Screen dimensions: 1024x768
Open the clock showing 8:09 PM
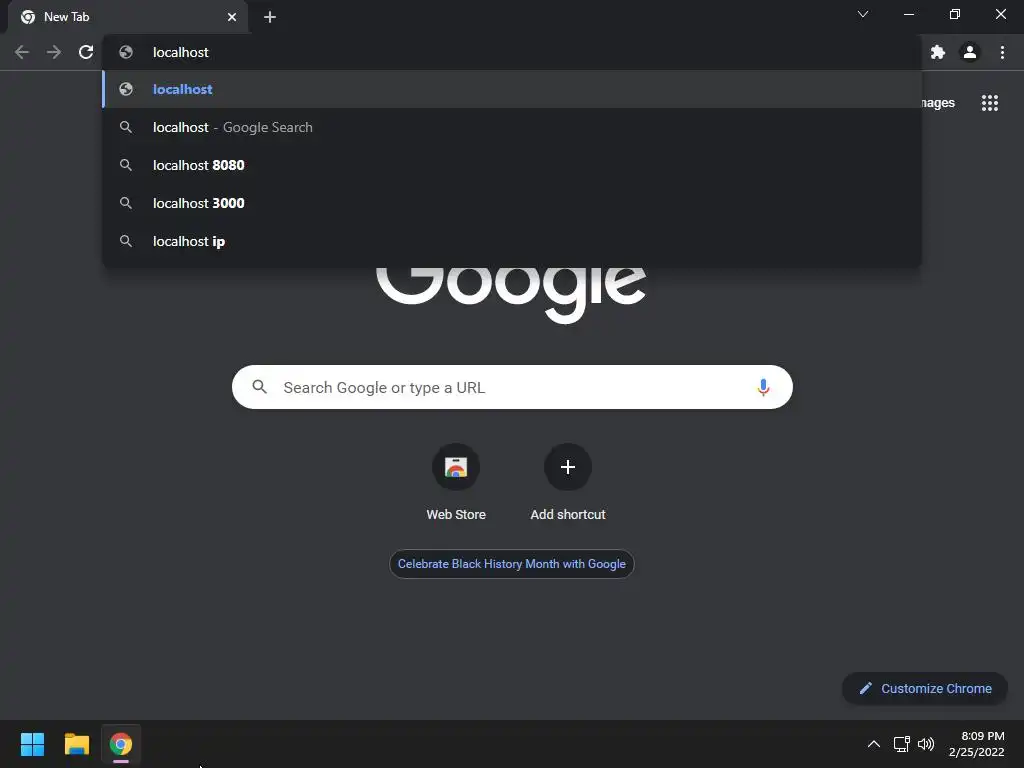[x=976, y=744]
